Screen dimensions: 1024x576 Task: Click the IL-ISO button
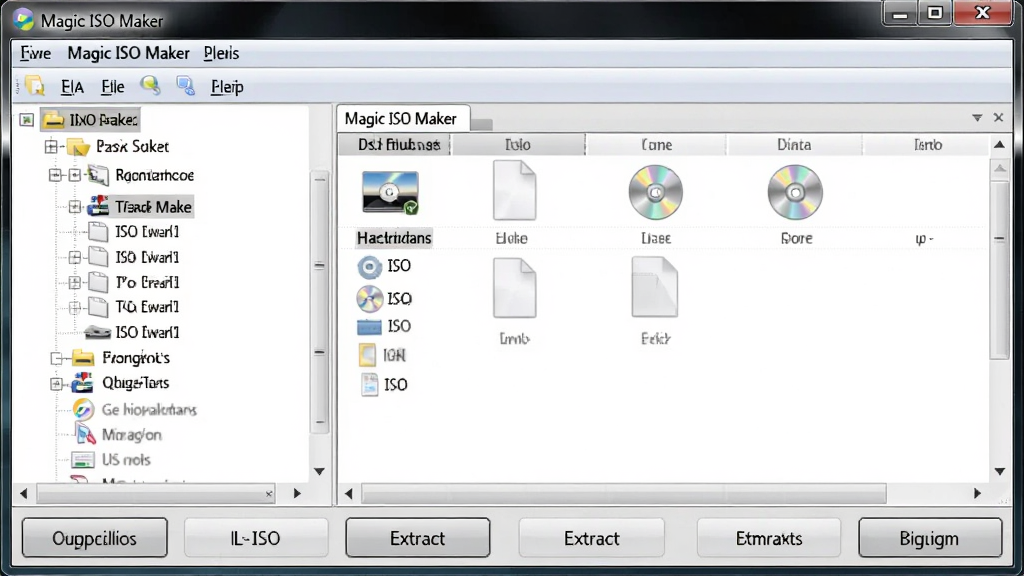click(x=255, y=538)
